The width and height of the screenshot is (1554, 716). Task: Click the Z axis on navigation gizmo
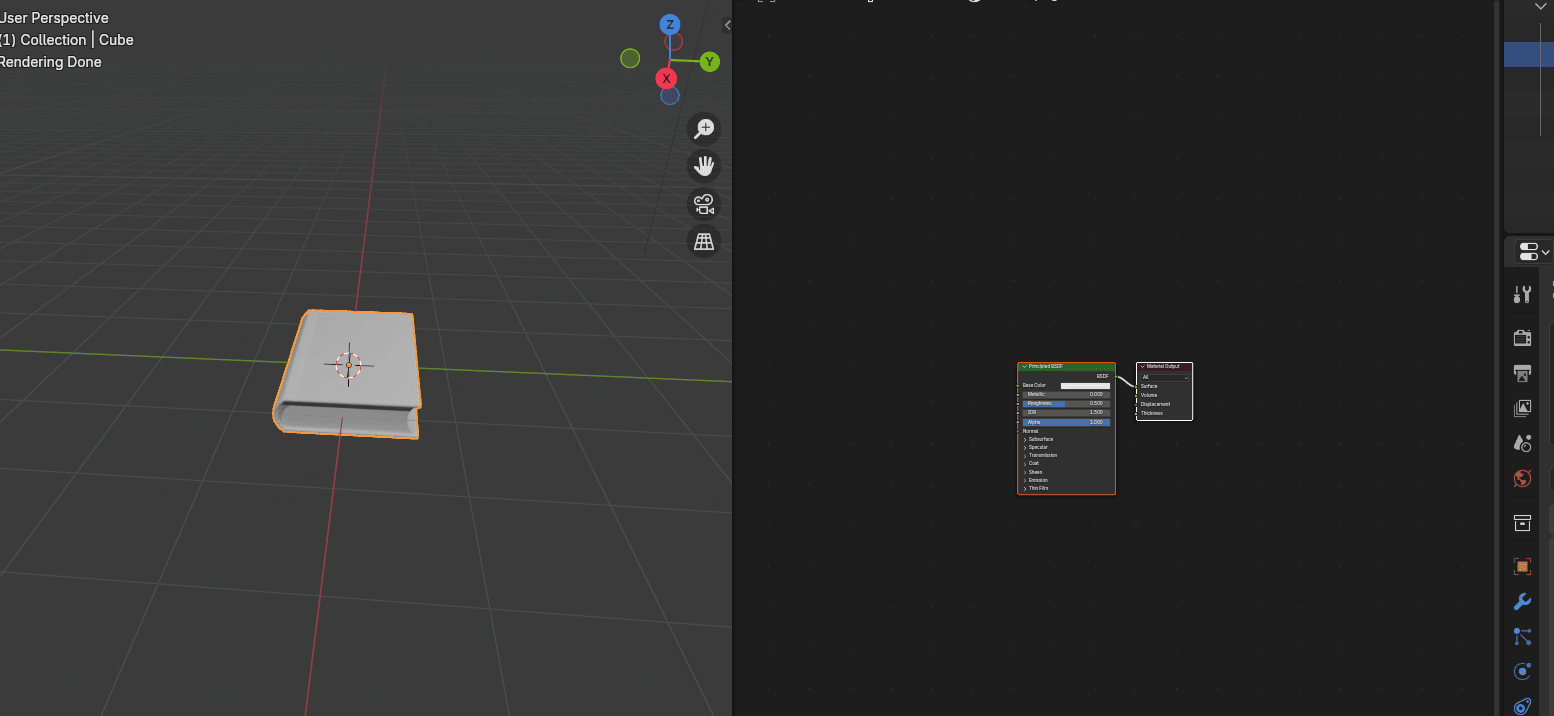(x=670, y=25)
